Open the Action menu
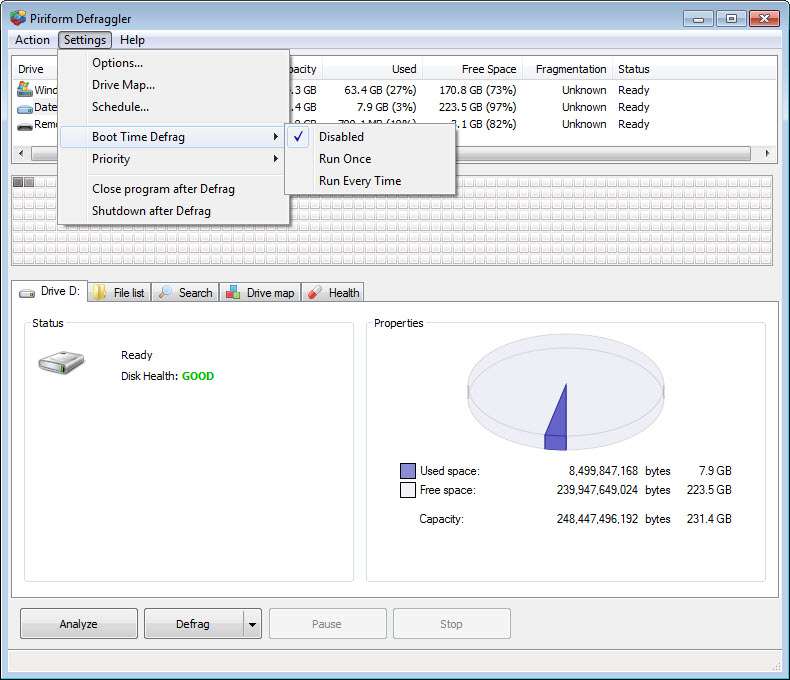Screen dimensions: 790x680 pos(32,40)
